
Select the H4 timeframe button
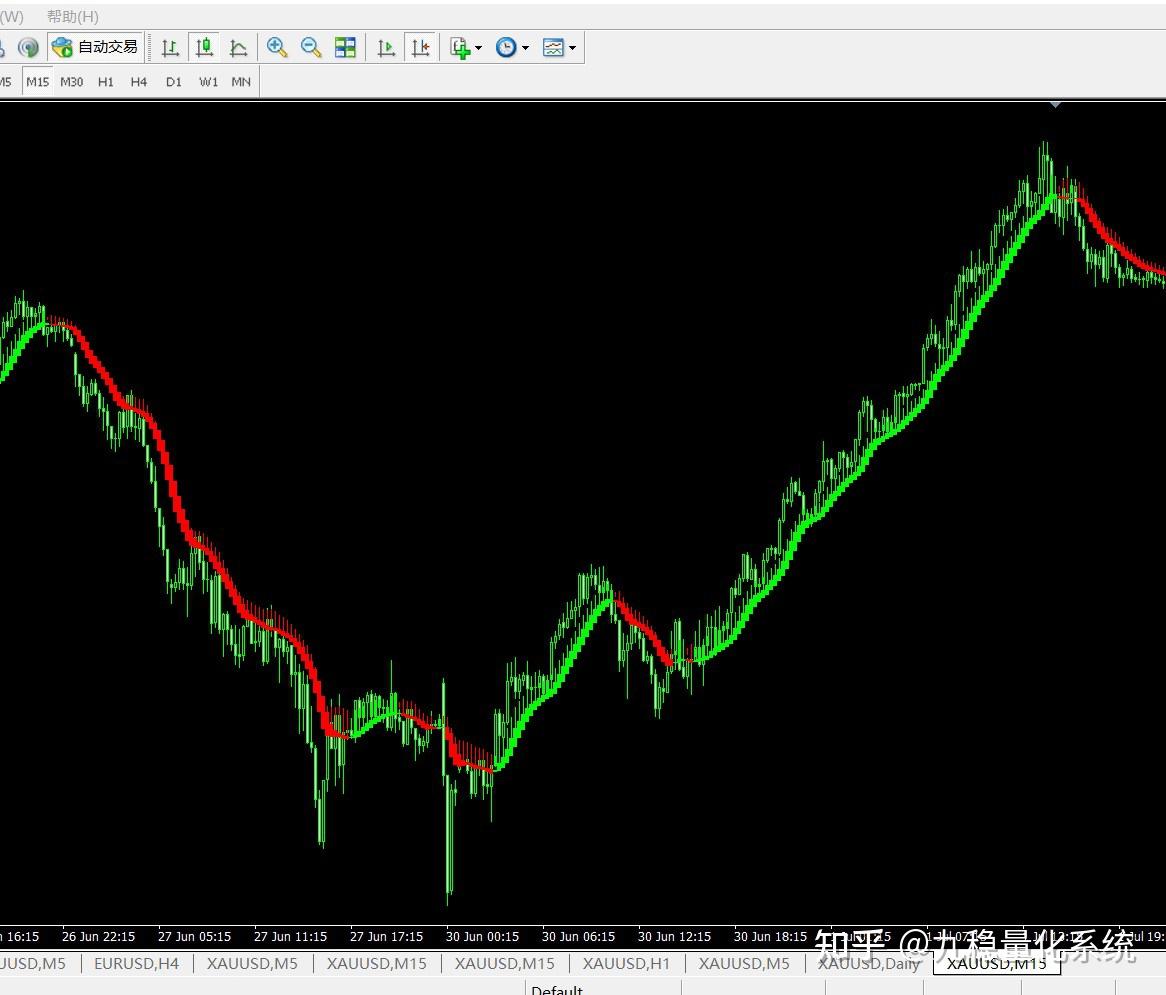pyautogui.click(x=139, y=81)
